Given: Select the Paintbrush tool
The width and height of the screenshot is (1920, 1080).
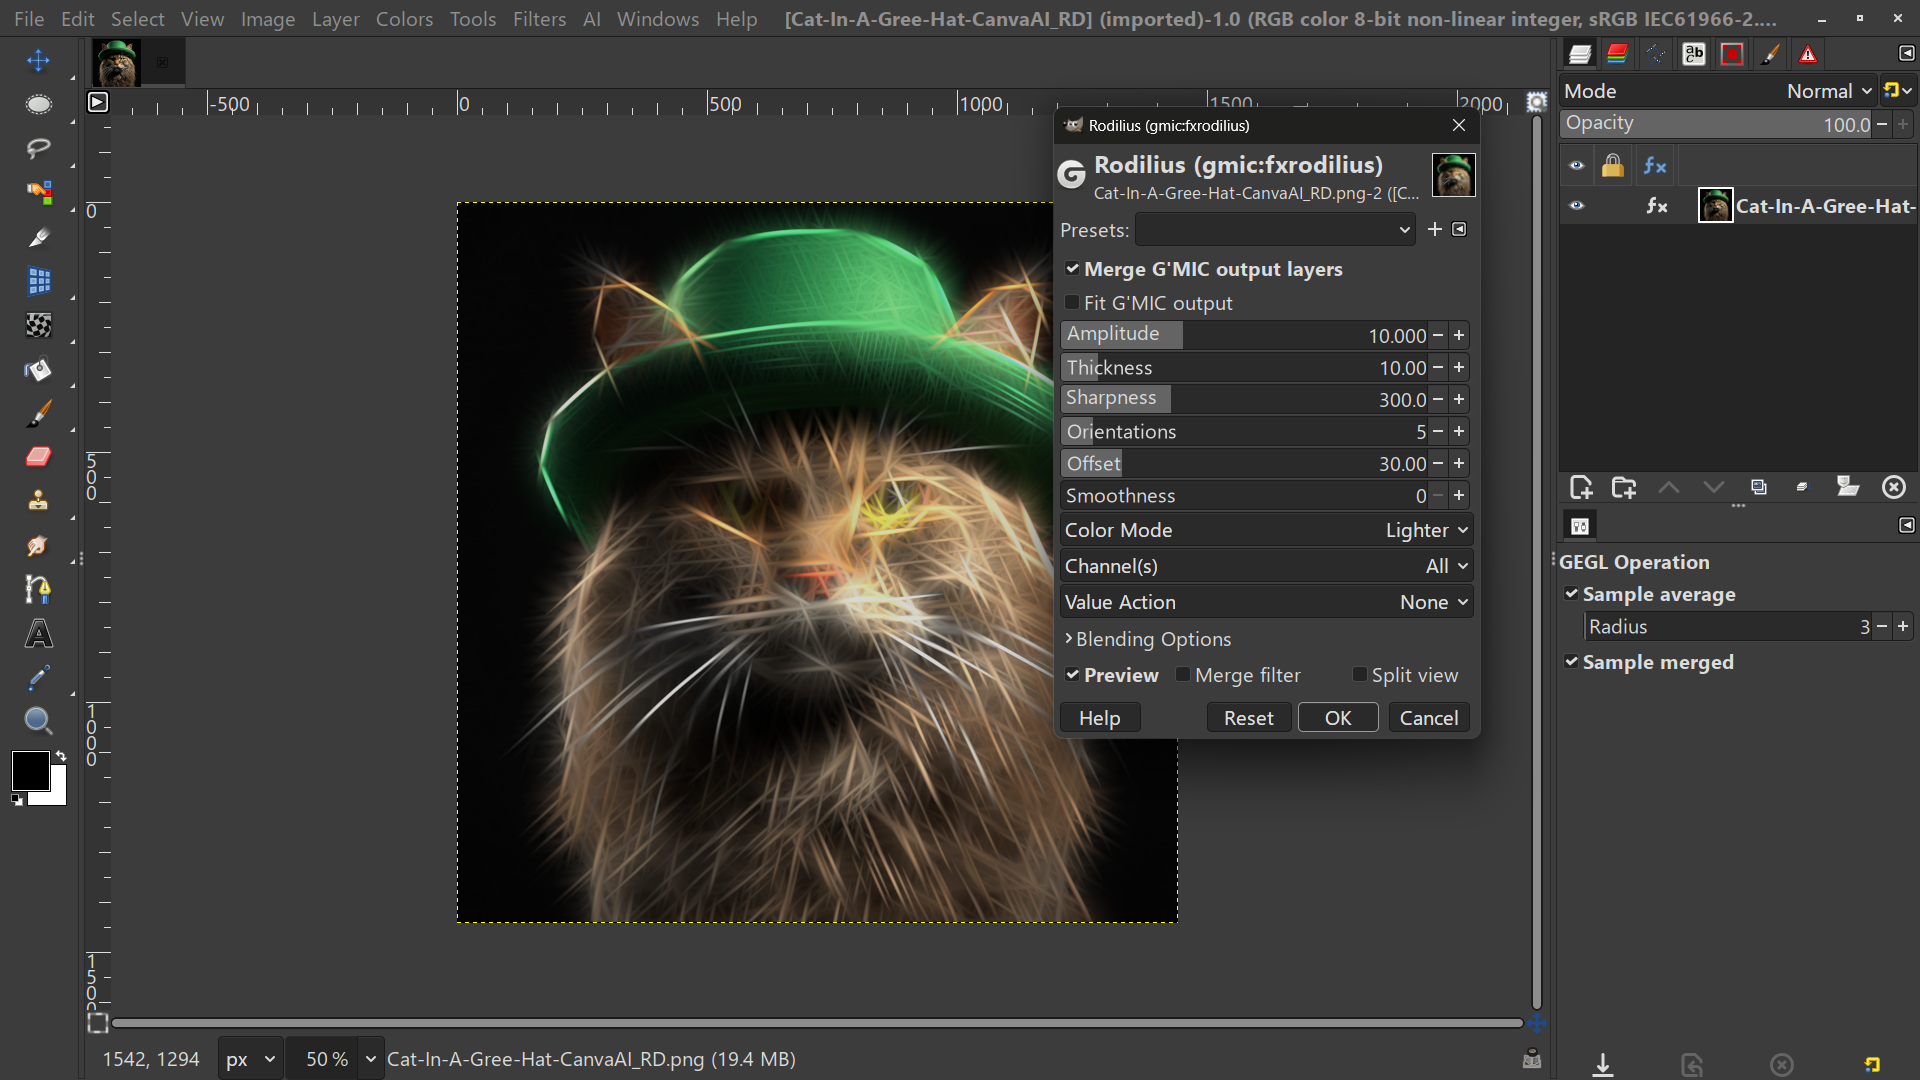Looking at the screenshot, I should 38,413.
